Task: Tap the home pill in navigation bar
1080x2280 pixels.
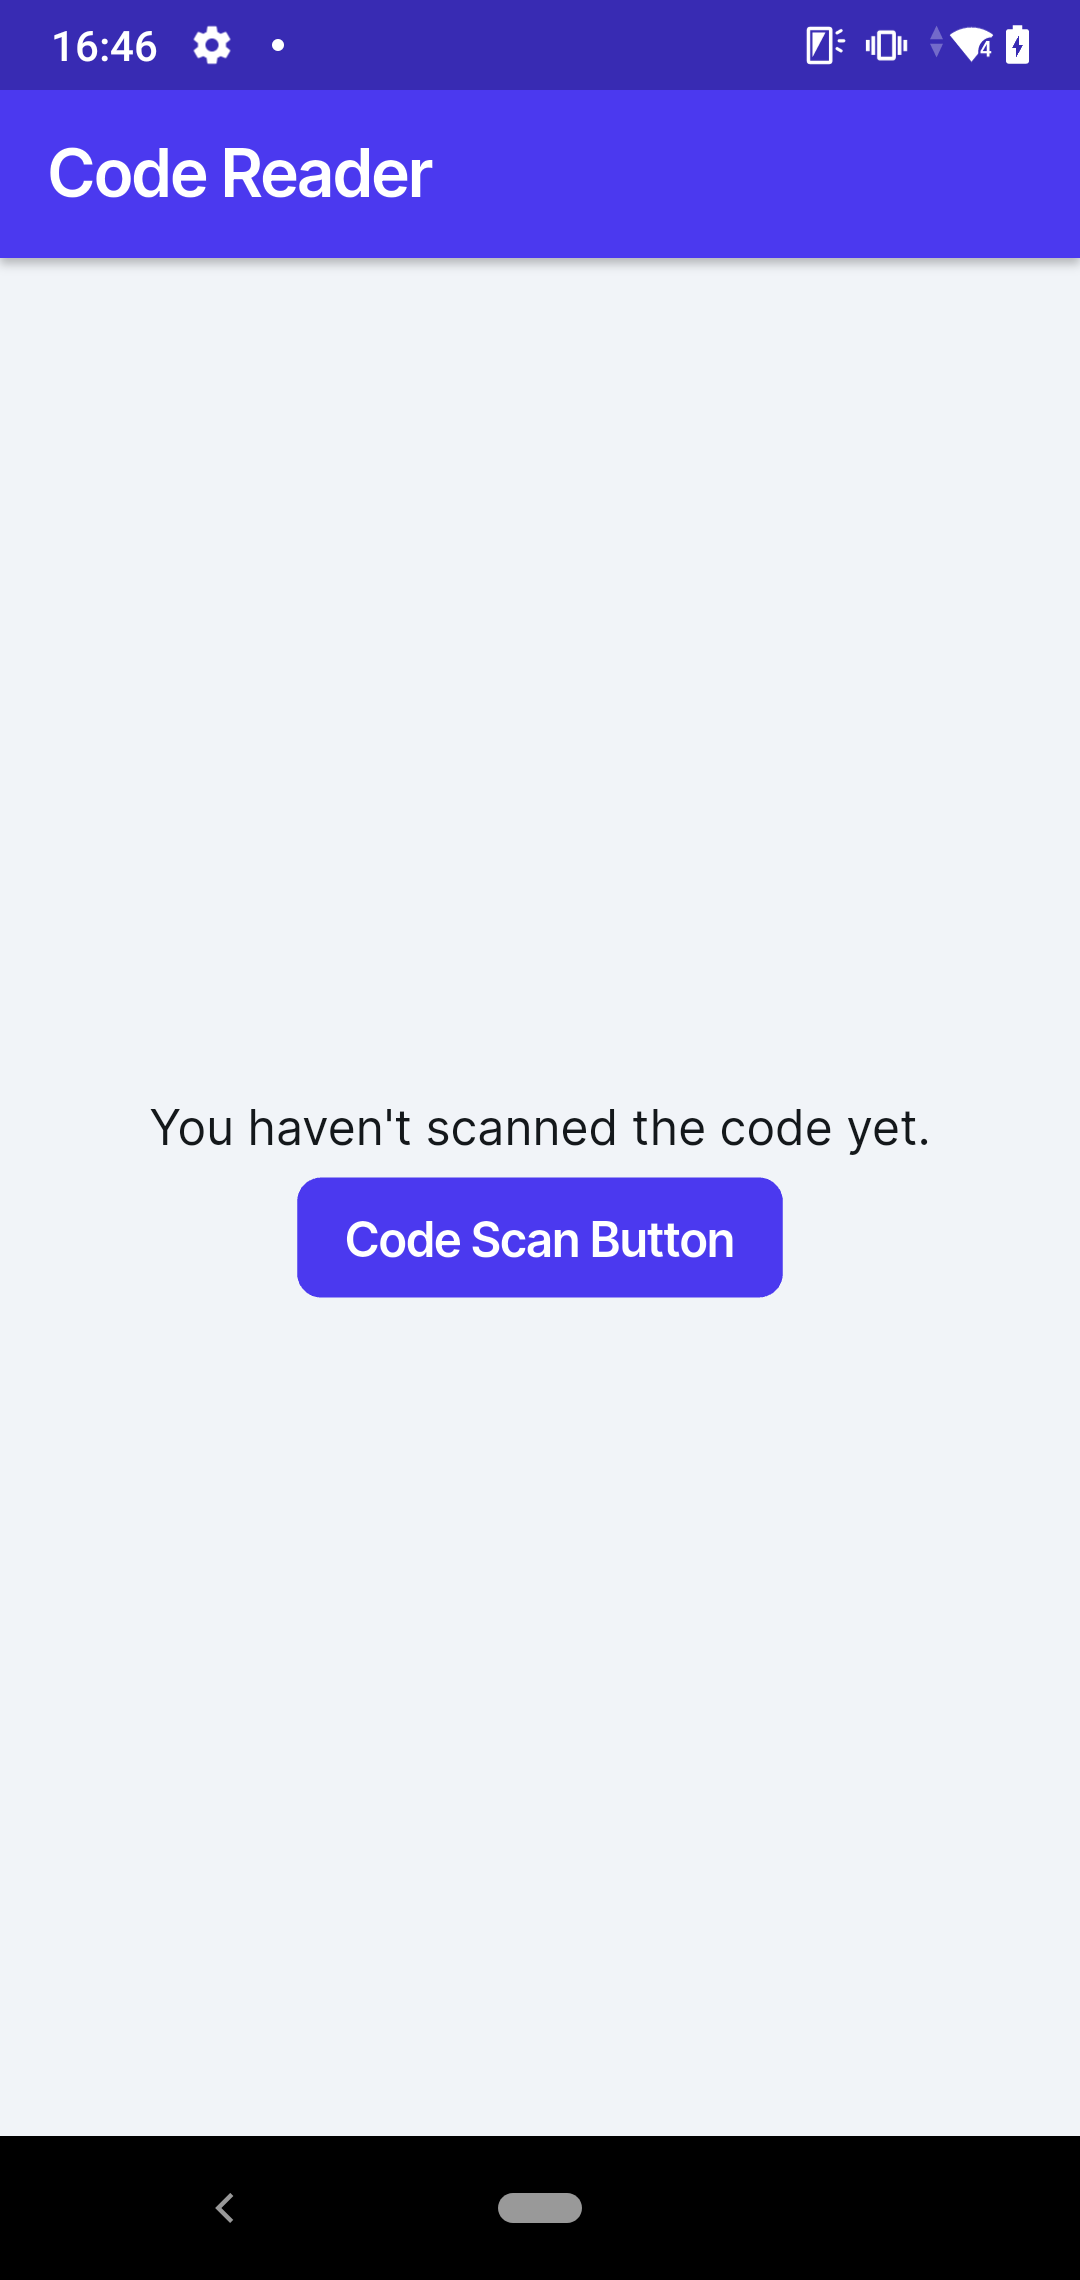Action: pyautogui.click(x=540, y=2207)
